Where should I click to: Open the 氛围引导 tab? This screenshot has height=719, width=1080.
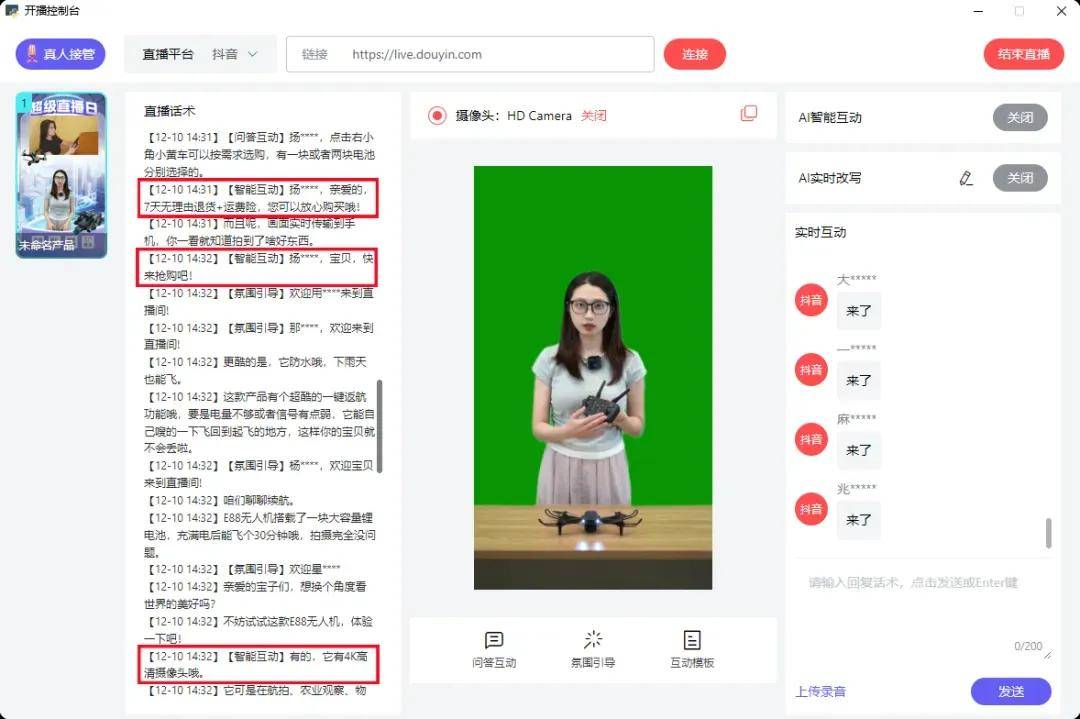[593, 649]
